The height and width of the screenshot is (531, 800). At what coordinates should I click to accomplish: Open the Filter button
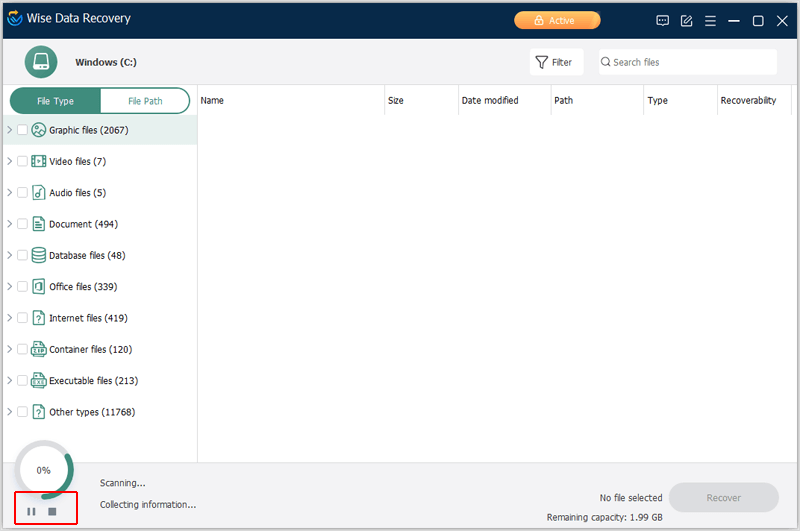pyautogui.click(x=556, y=62)
